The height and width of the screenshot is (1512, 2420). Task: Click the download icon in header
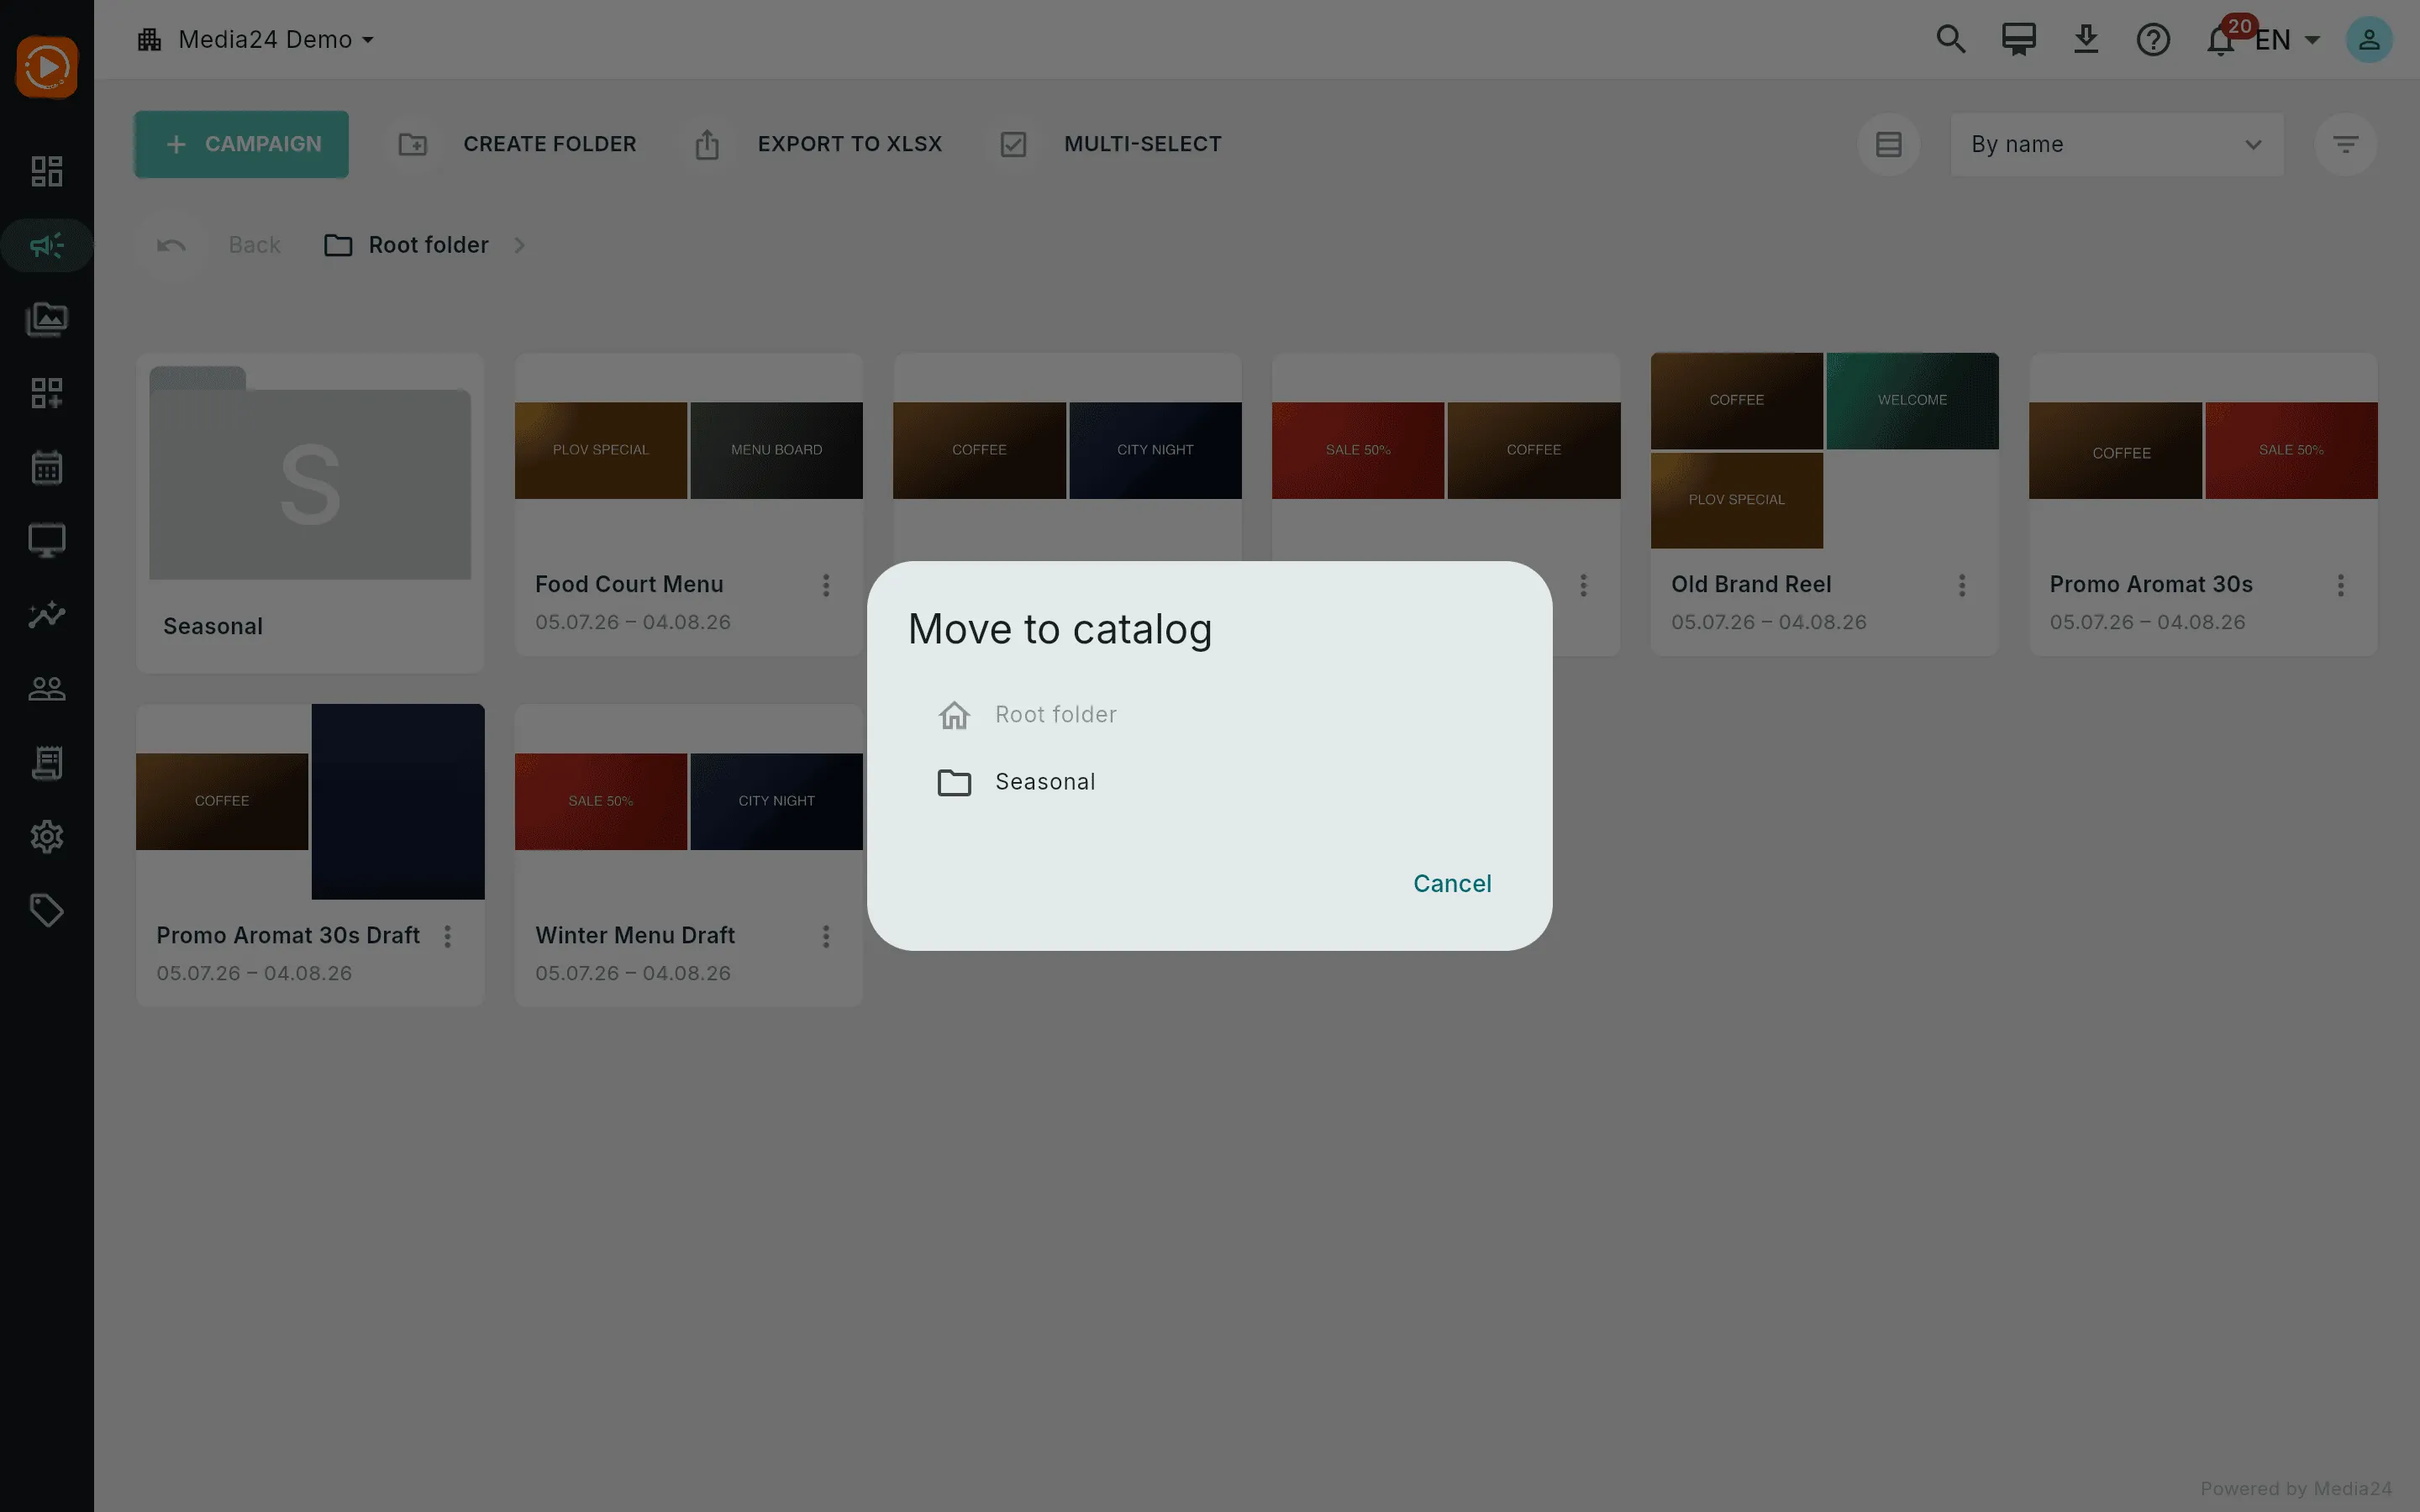pos(2086,39)
